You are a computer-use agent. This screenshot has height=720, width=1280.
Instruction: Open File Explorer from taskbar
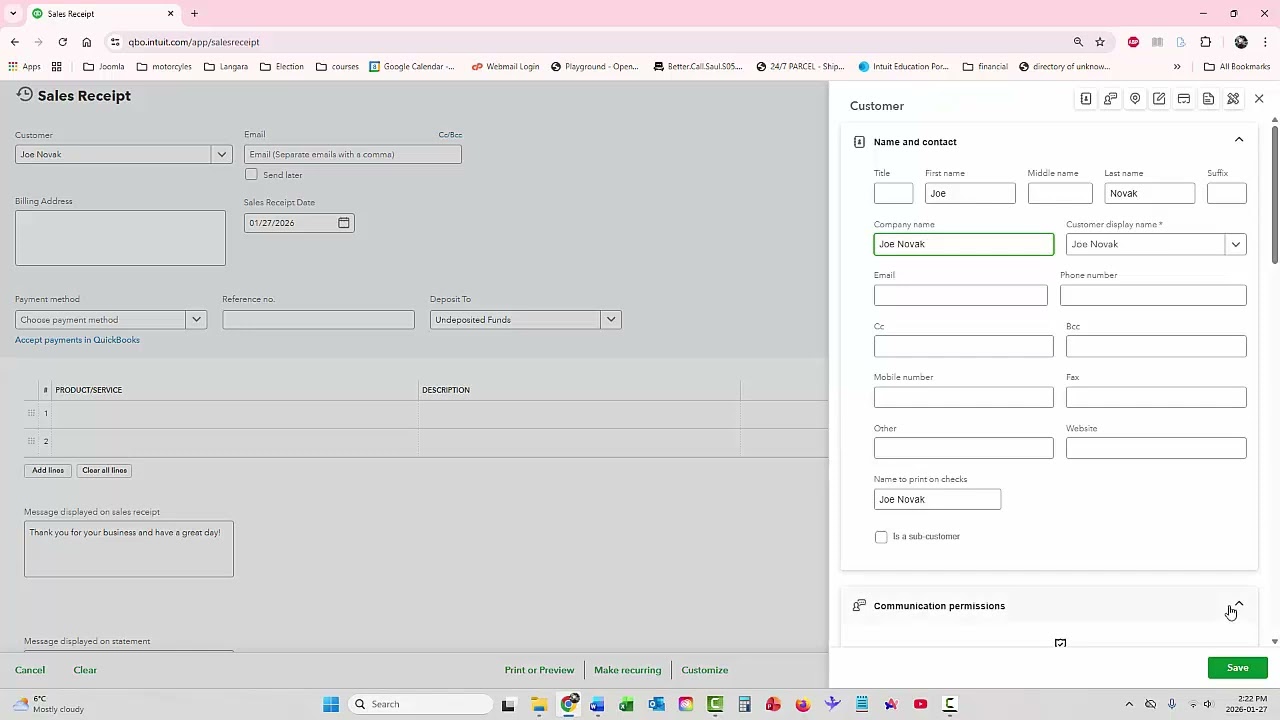click(539, 704)
